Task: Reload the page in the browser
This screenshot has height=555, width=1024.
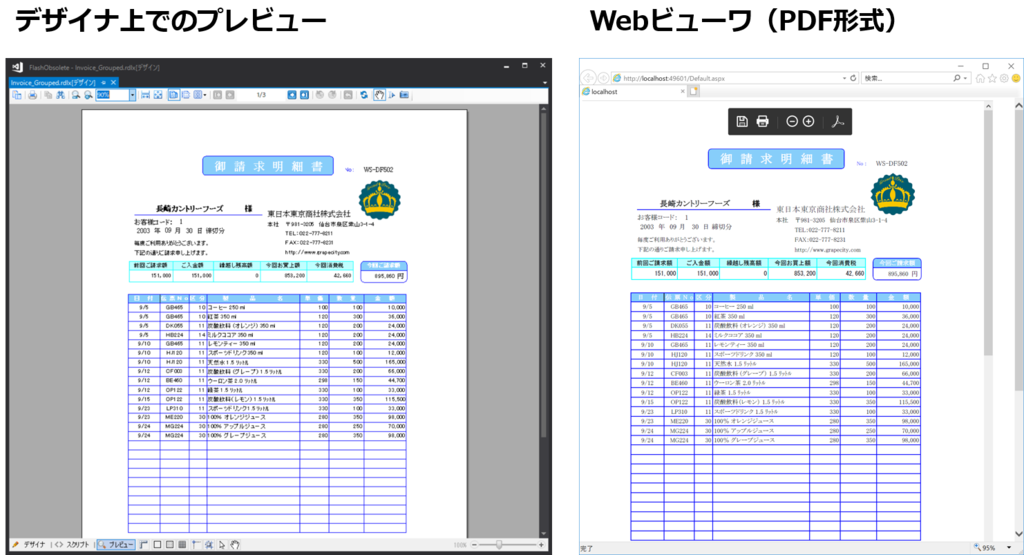Action: [x=853, y=78]
